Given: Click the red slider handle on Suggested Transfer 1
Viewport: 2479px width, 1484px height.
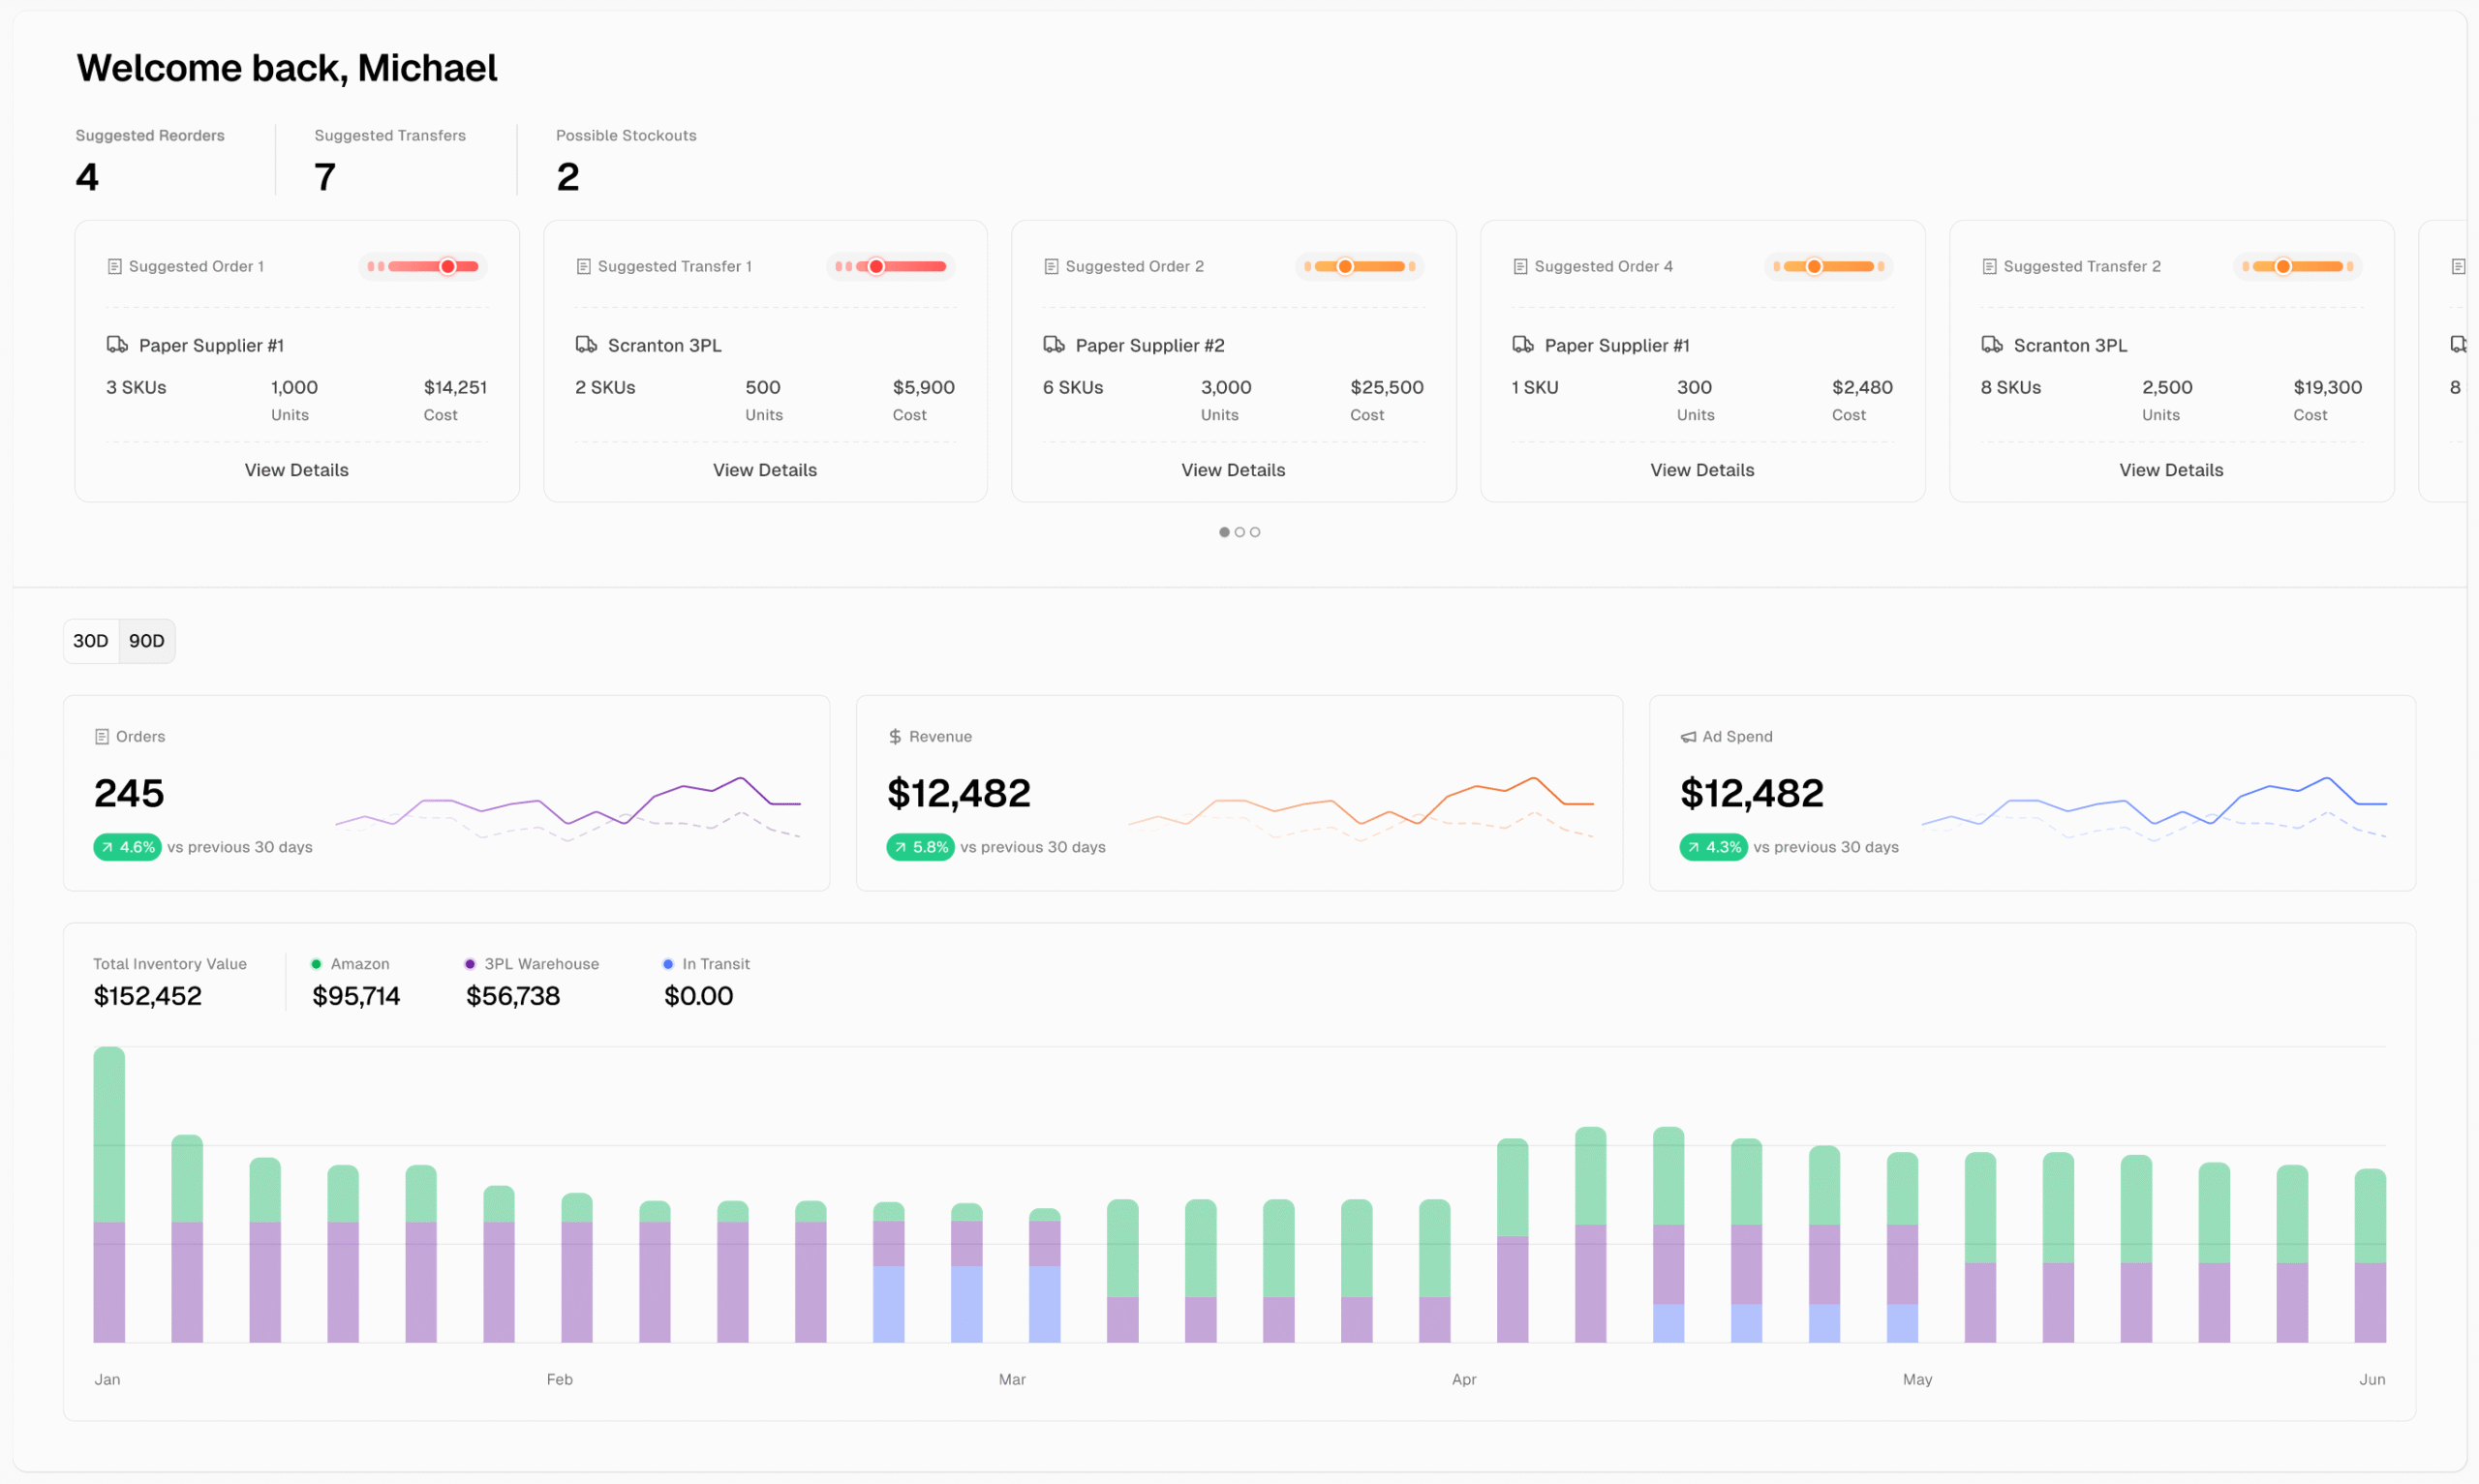Looking at the screenshot, I should [876, 266].
